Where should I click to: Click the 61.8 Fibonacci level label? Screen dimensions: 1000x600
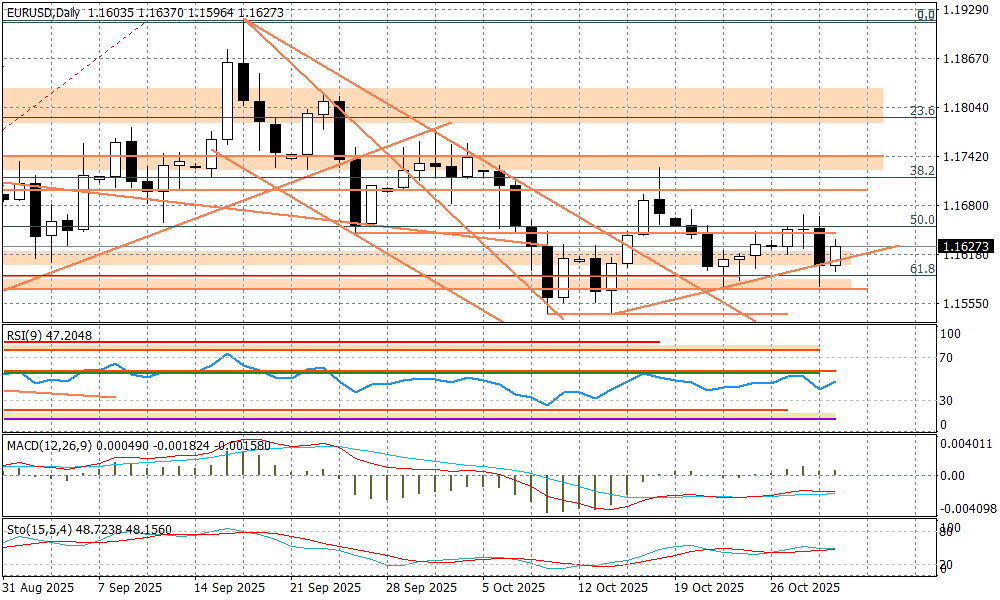[923, 269]
